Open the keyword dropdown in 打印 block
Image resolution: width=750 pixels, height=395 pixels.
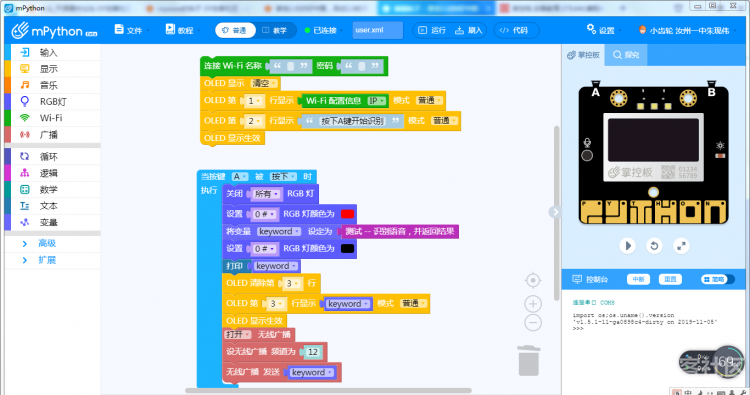pyautogui.click(x=276, y=266)
